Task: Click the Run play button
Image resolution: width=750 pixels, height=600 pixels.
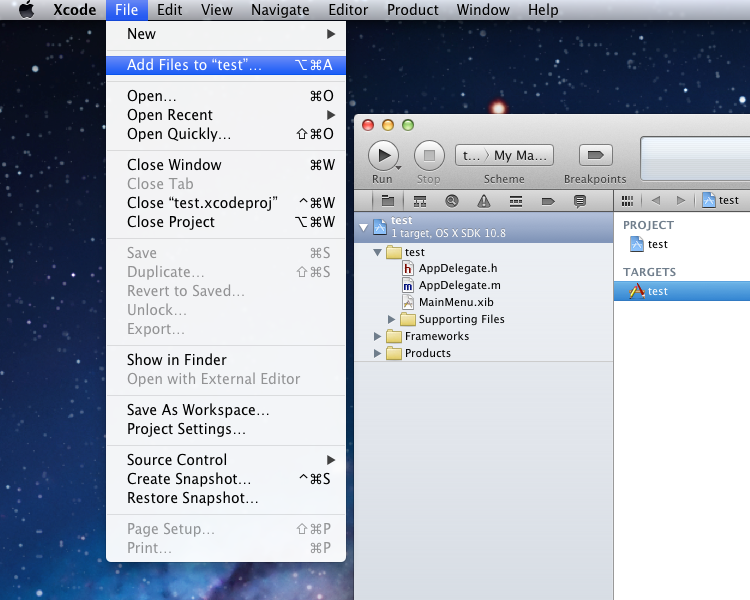Action: [383, 155]
